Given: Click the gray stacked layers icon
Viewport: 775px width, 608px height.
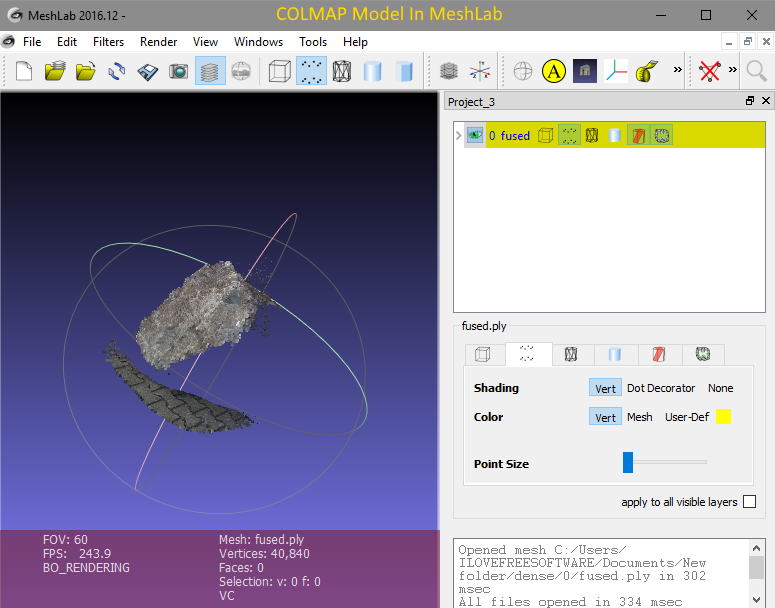Looking at the screenshot, I should point(448,71).
